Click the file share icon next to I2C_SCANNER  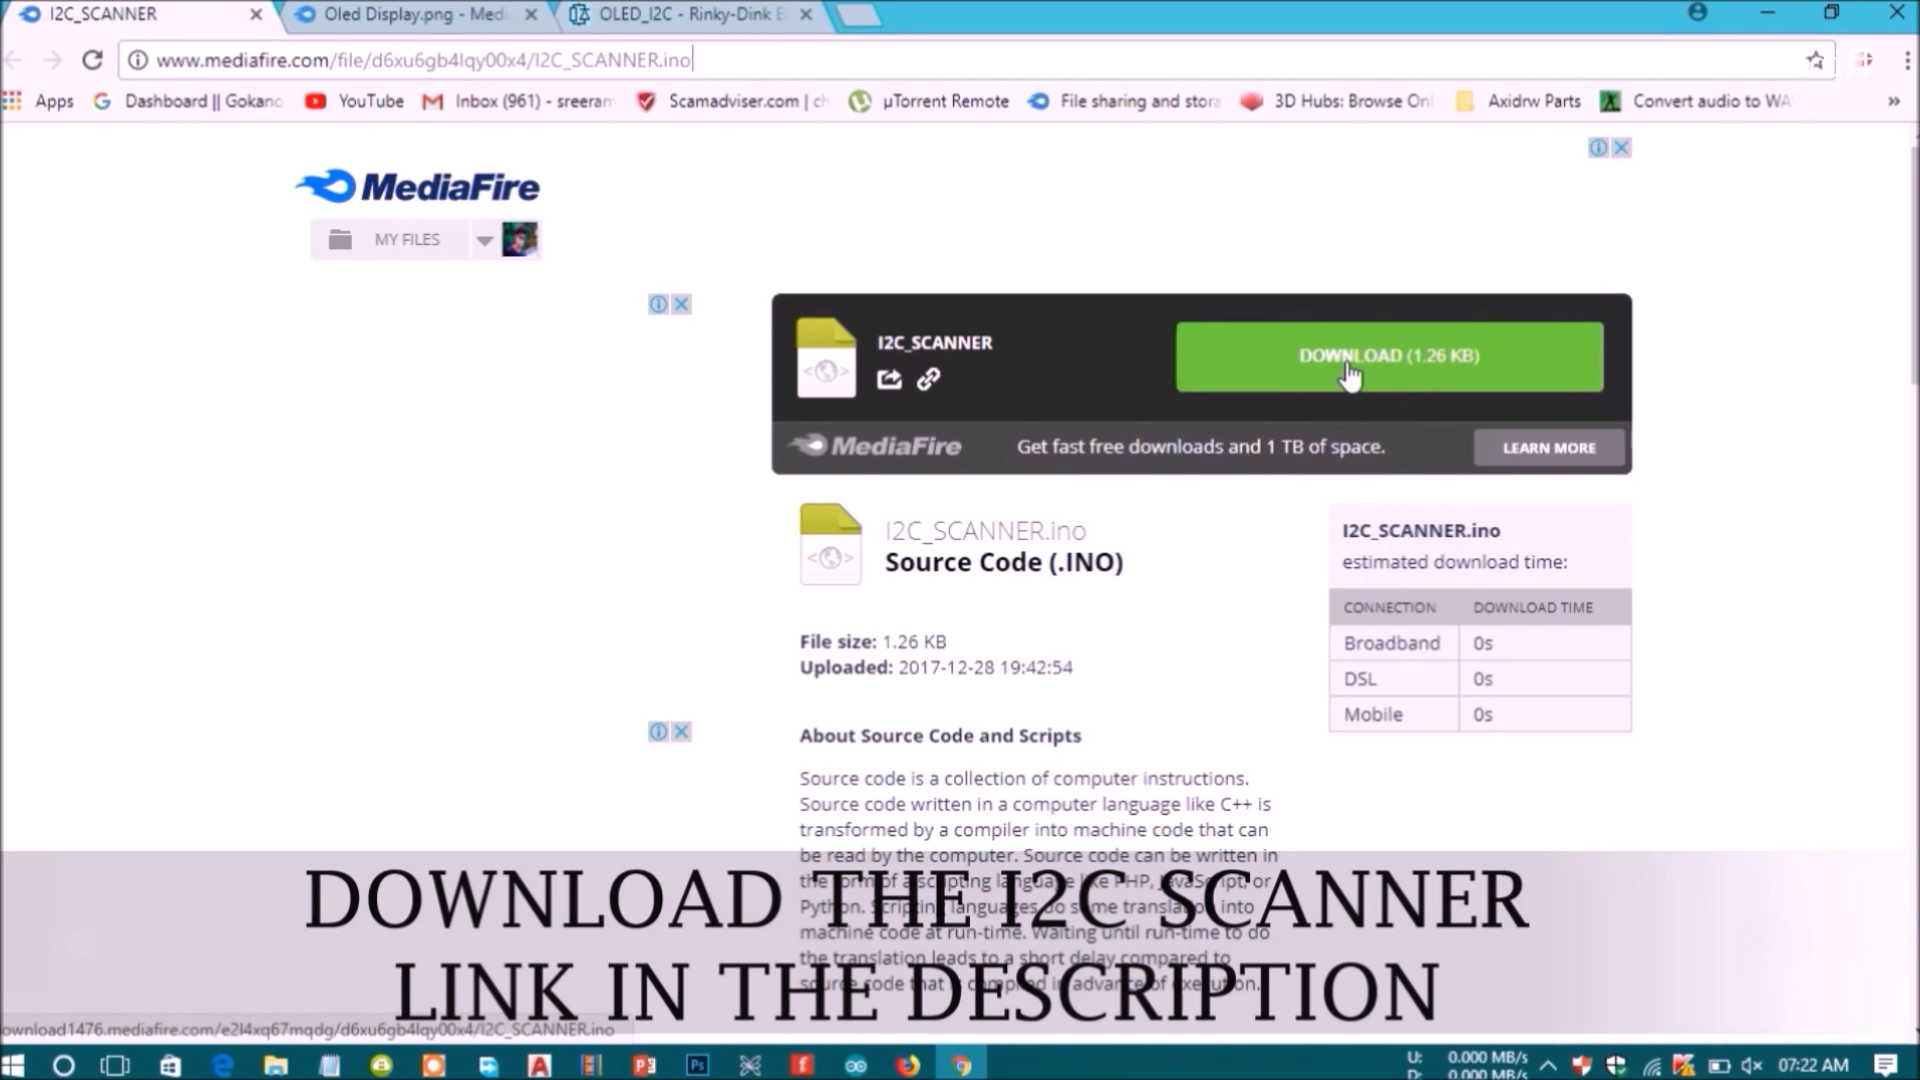[x=889, y=379]
